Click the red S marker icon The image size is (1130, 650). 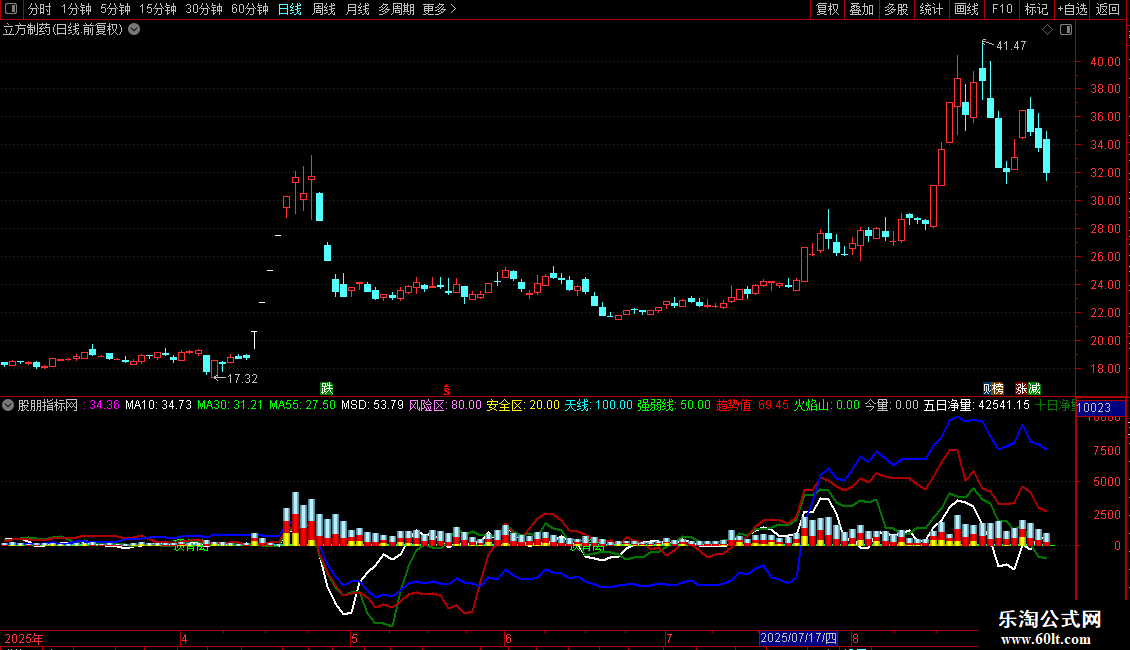pyautogui.click(x=447, y=390)
